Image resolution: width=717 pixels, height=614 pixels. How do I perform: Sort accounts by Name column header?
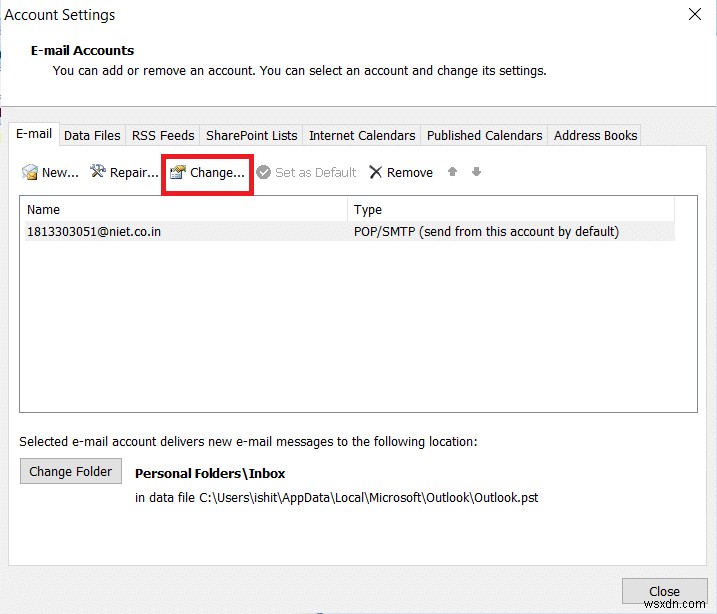pos(186,210)
